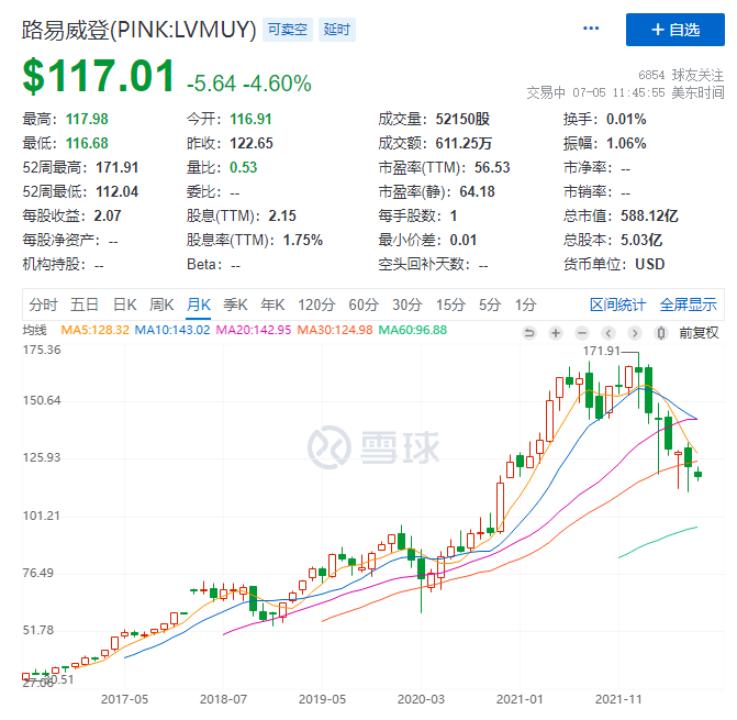This screenshot has height=720, width=737.
Task: Click the 今开 value 116.91
Action: click(x=251, y=119)
